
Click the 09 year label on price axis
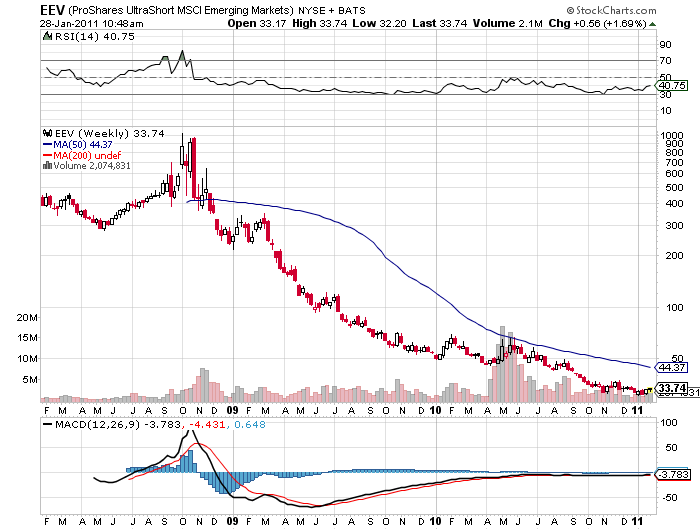[x=233, y=410]
